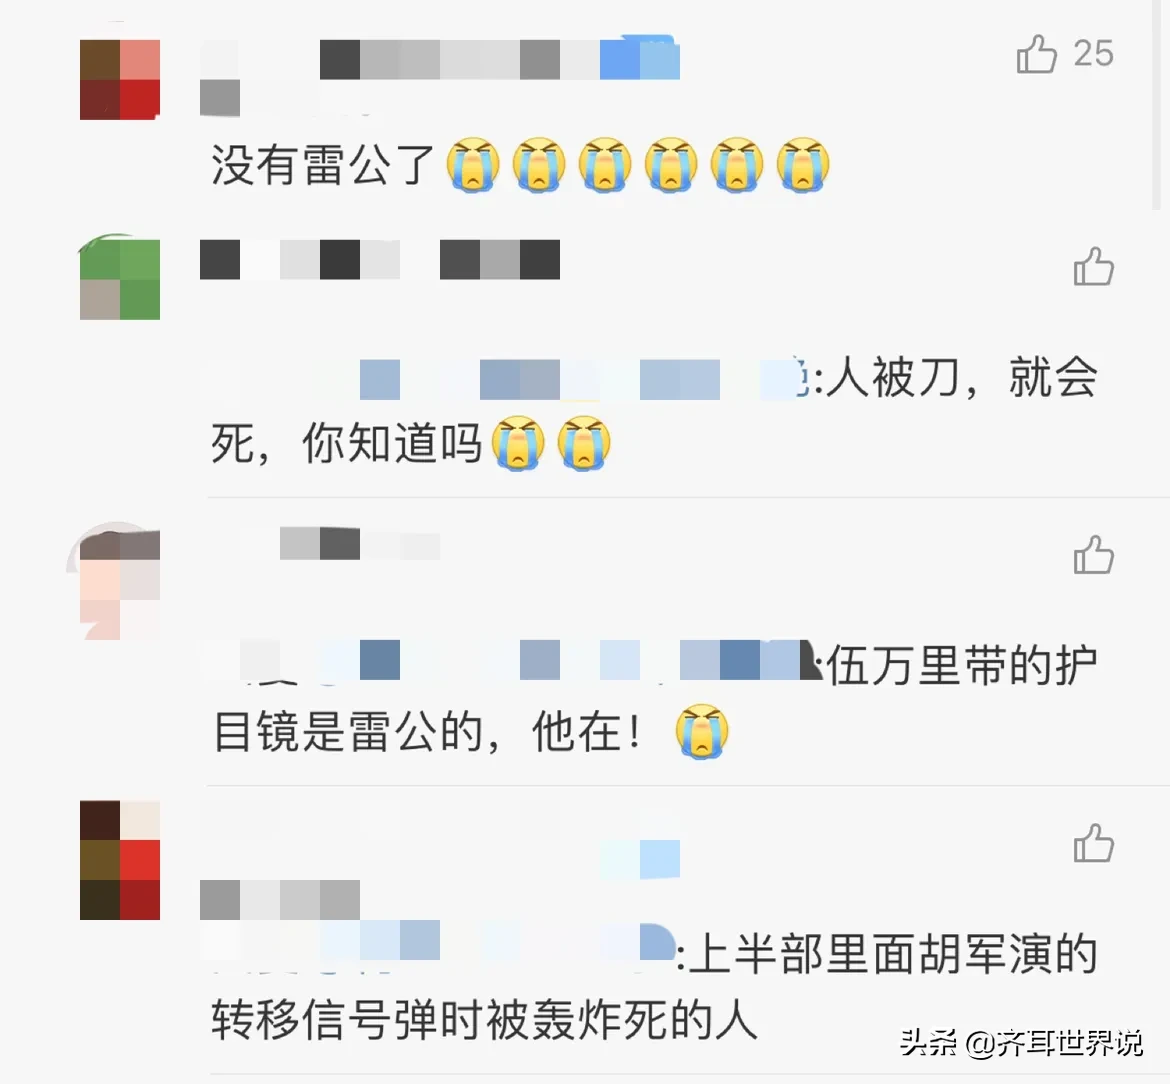The height and width of the screenshot is (1084, 1170).
Task: Select the comment text "目镜是雷公的，他在！"
Action: click(x=426, y=731)
